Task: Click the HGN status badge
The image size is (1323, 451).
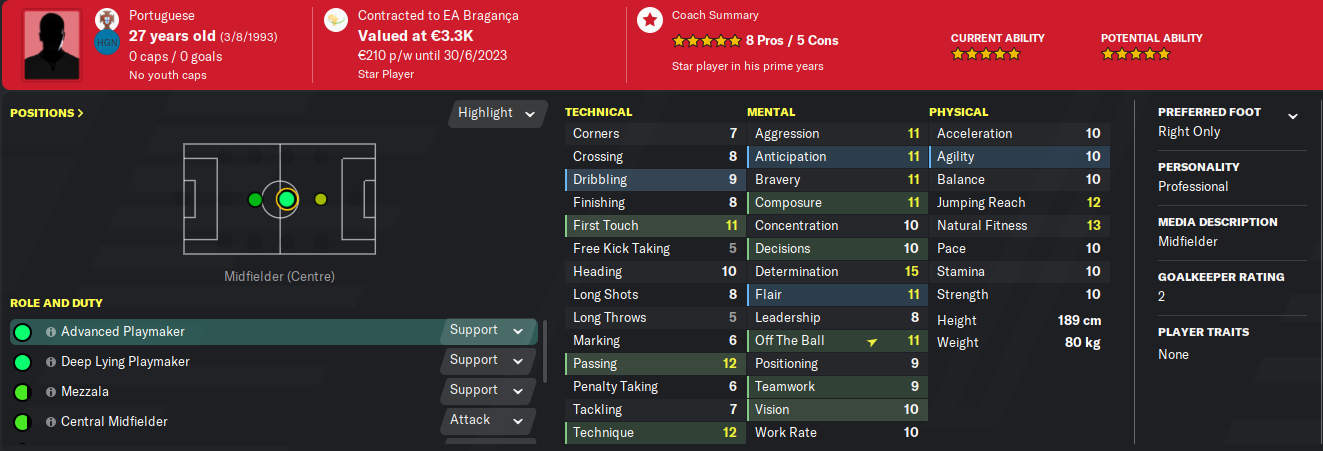Action: pos(107,42)
